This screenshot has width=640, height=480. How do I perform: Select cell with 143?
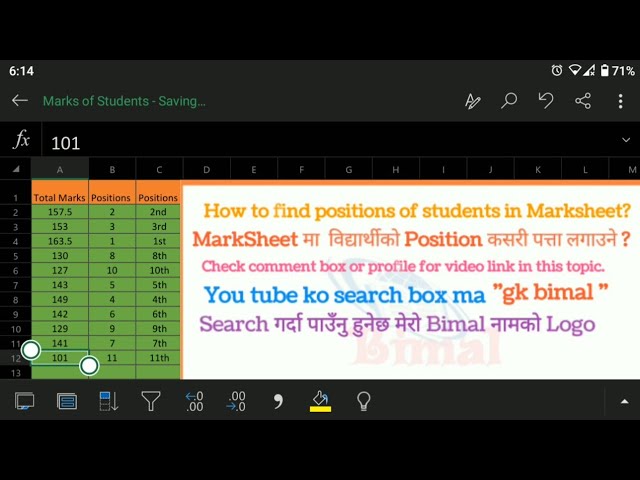pyautogui.click(x=60, y=285)
